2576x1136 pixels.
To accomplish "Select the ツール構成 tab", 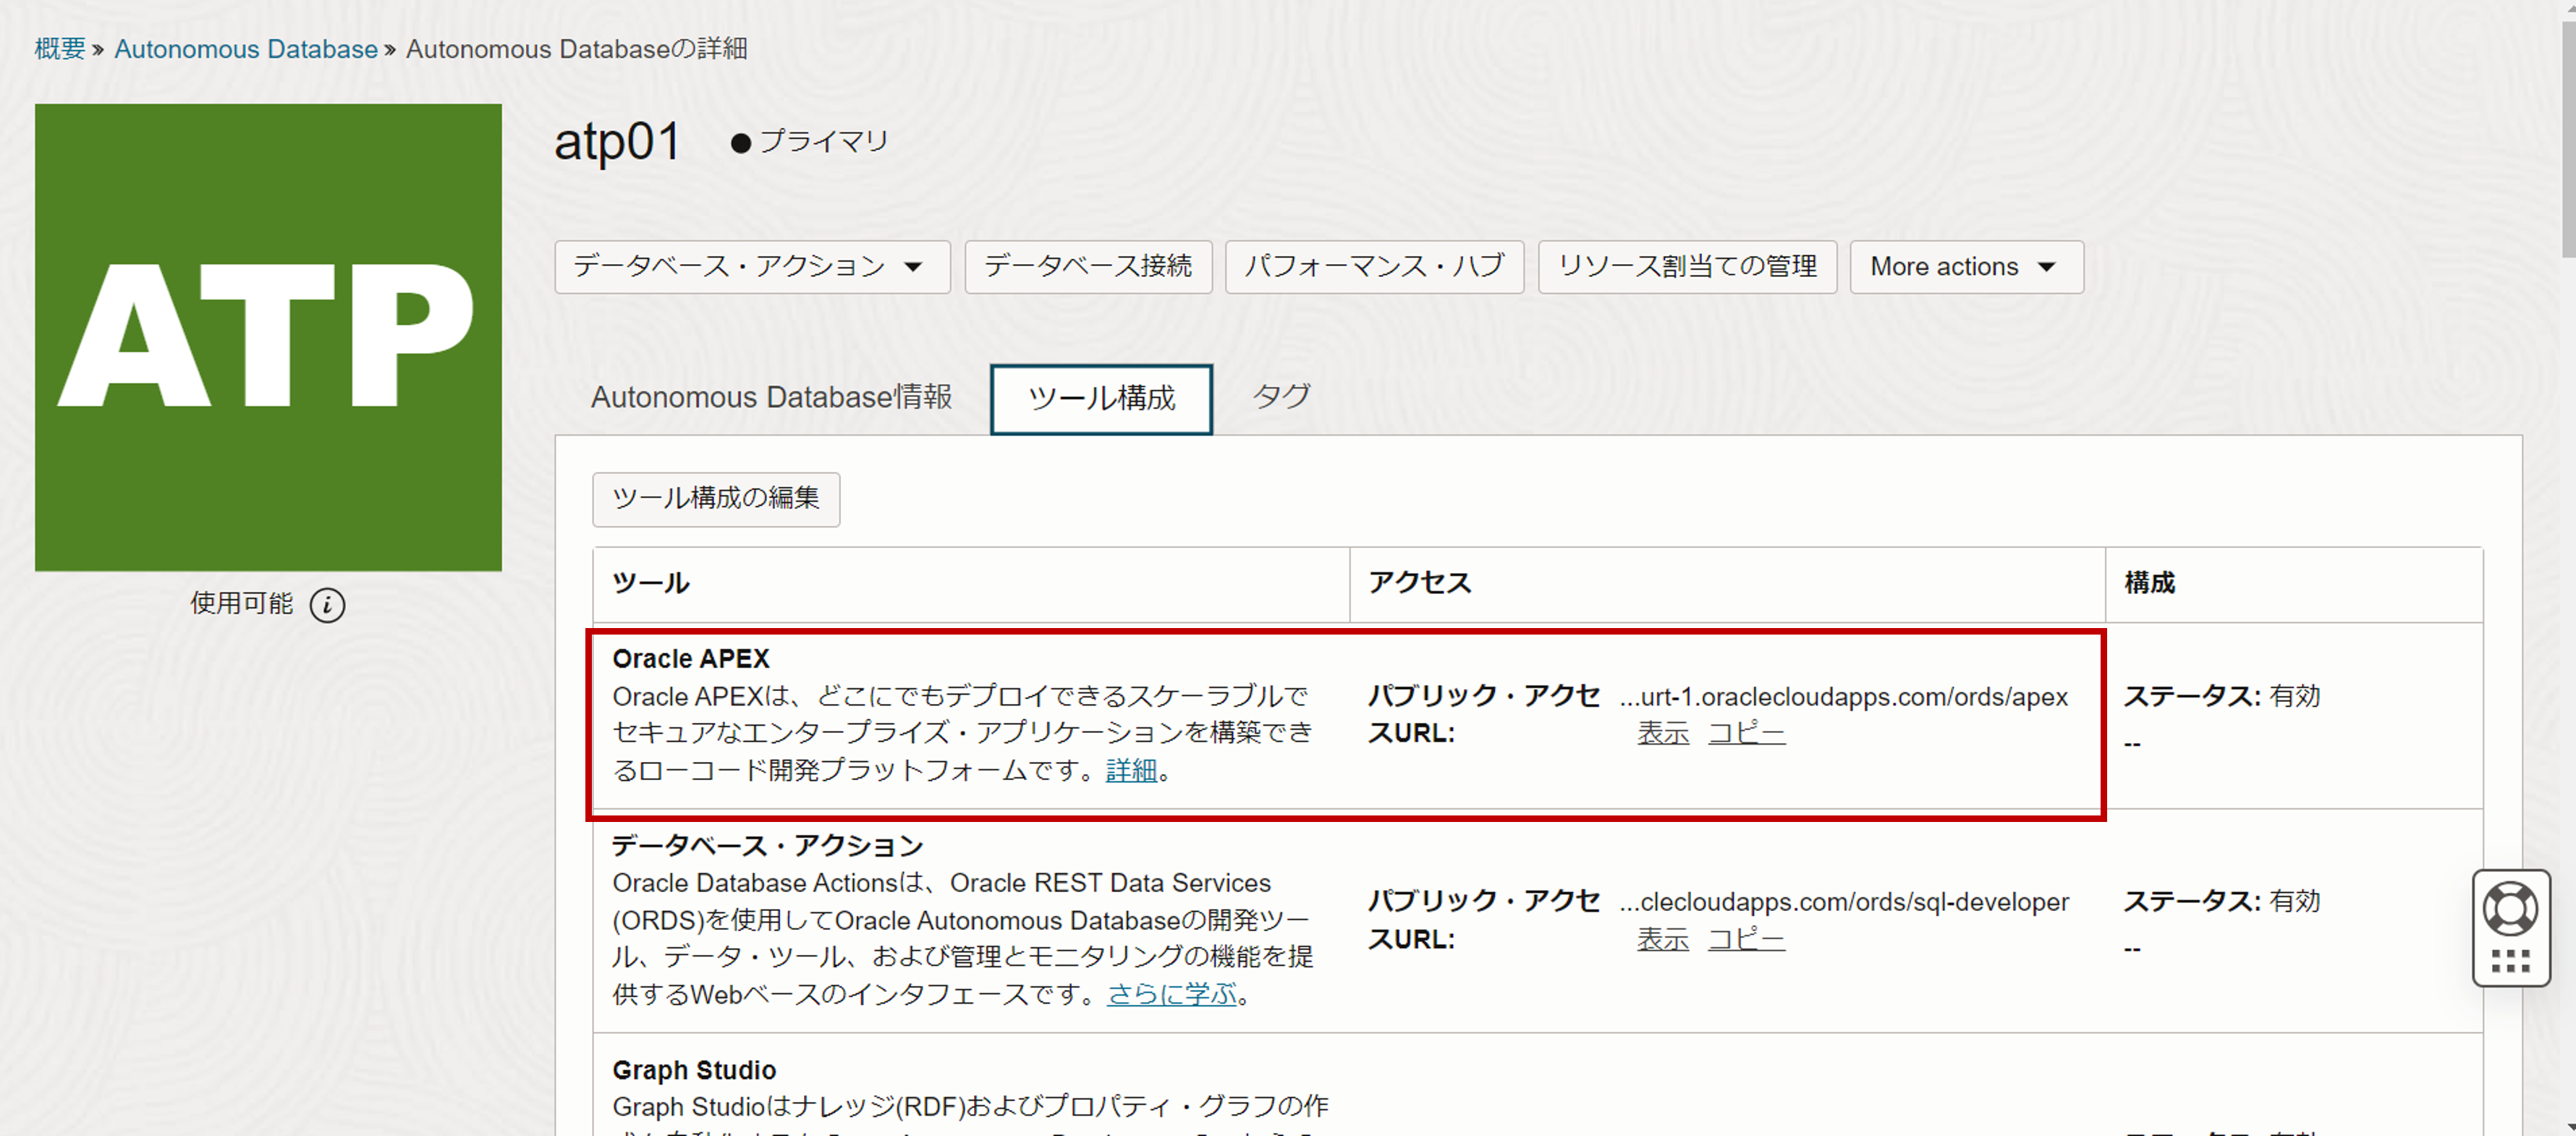I will pyautogui.click(x=1101, y=399).
